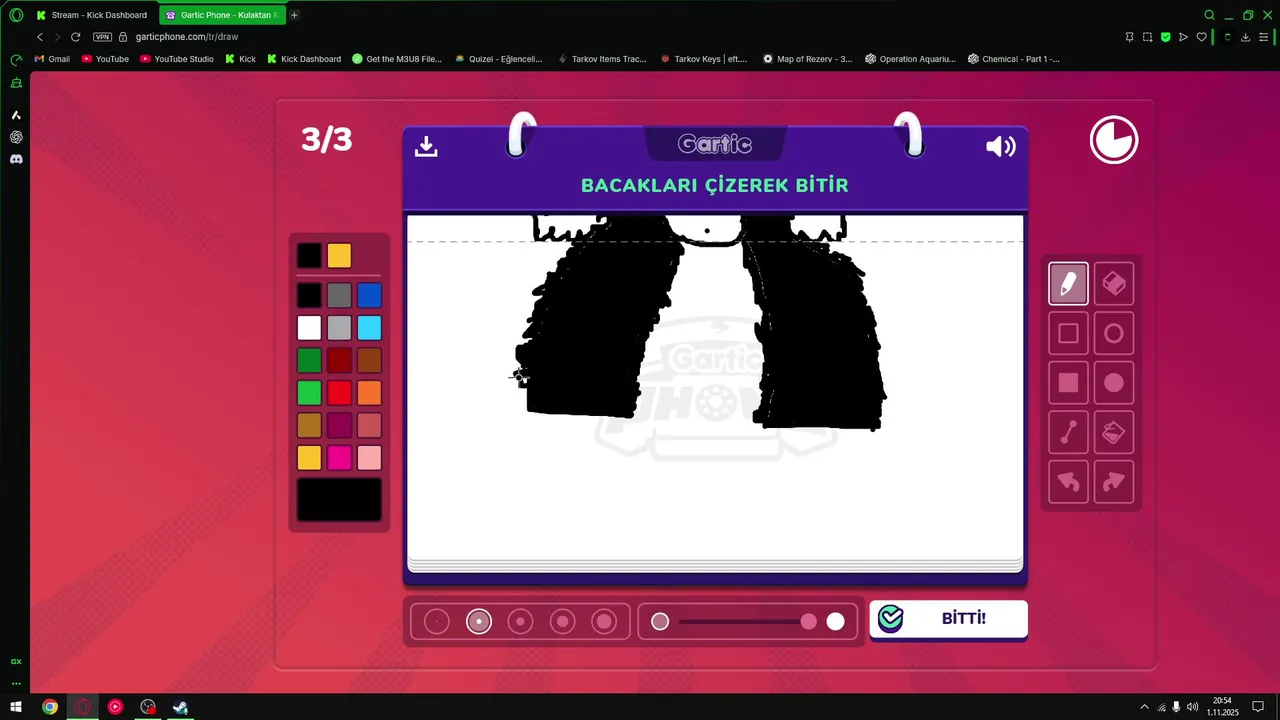1280x720 pixels.
Task: Open the Map of Rezerv bookmark
Action: click(x=808, y=59)
